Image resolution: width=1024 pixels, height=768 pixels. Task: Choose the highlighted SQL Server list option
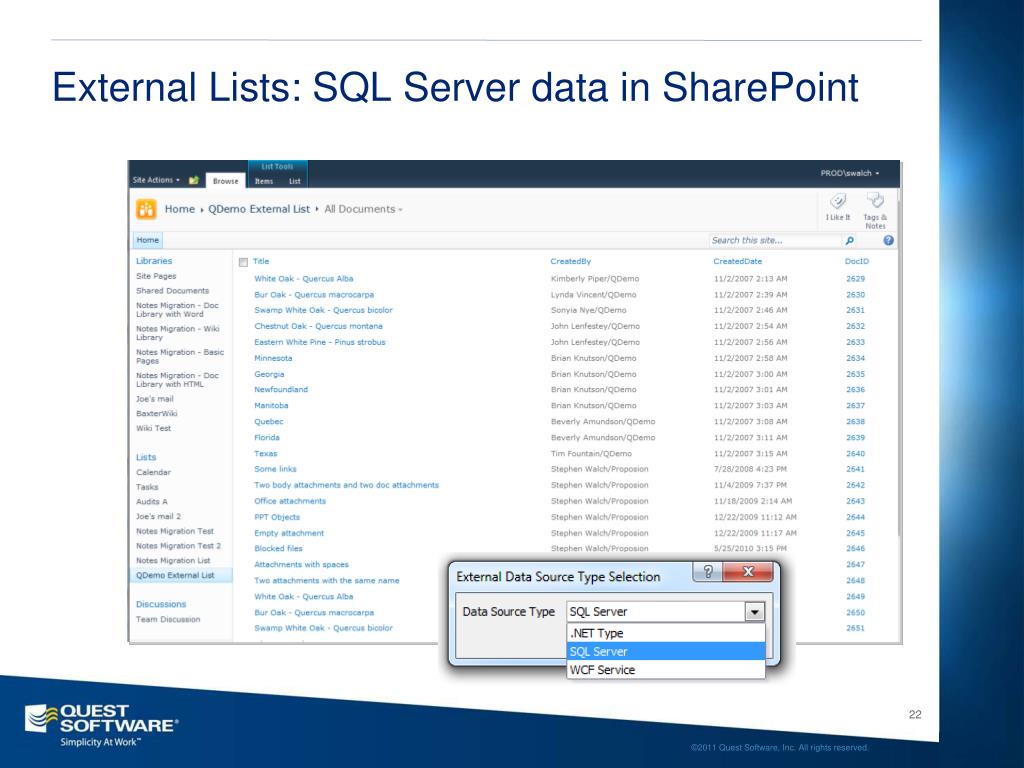[x=665, y=651]
